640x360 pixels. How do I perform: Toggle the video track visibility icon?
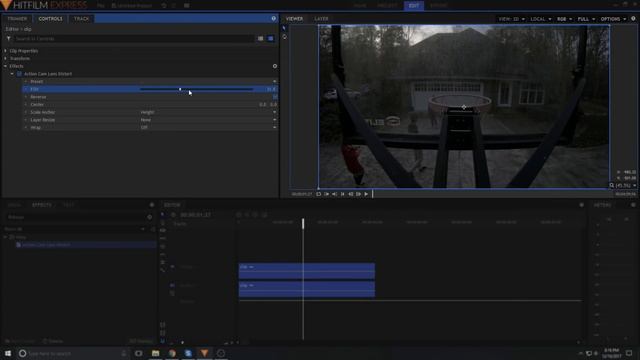point(172,267)
